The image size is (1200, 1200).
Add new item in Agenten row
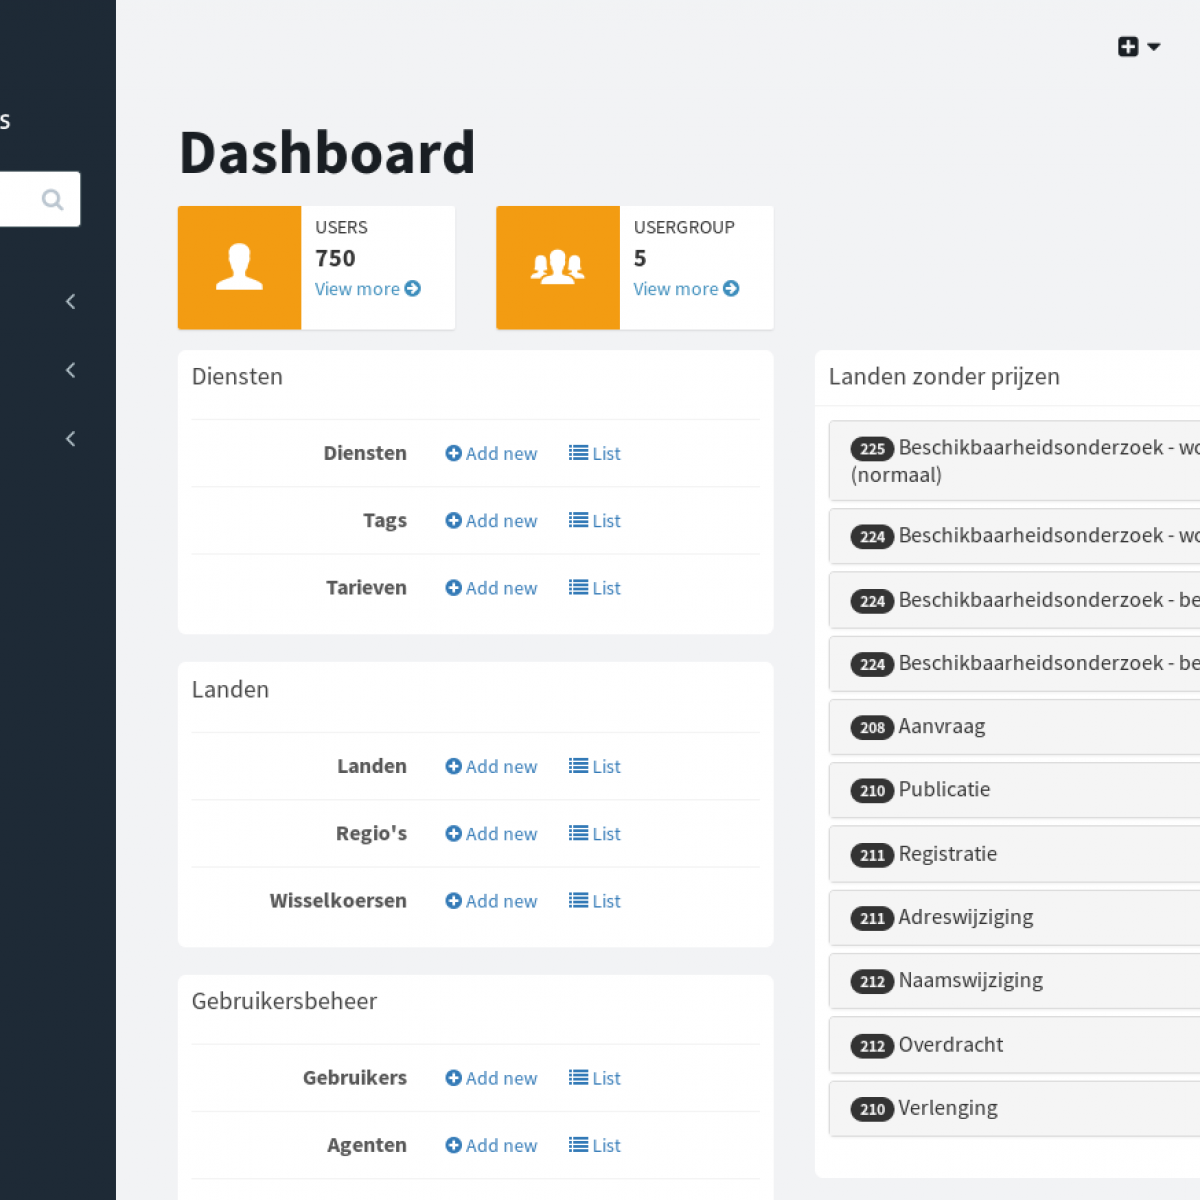click(491, 1146)
